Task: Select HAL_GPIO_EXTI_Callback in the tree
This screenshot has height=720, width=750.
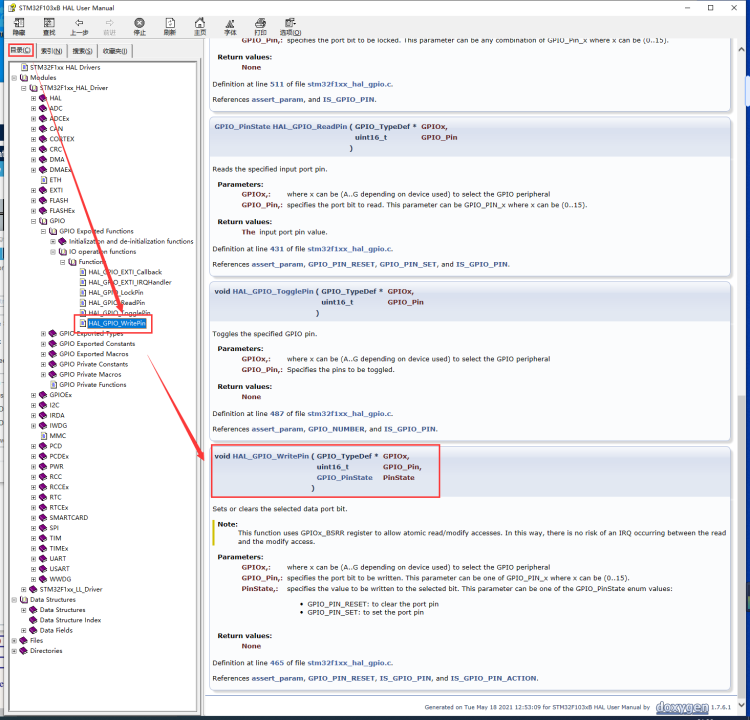Action: [x=125, y=272]
